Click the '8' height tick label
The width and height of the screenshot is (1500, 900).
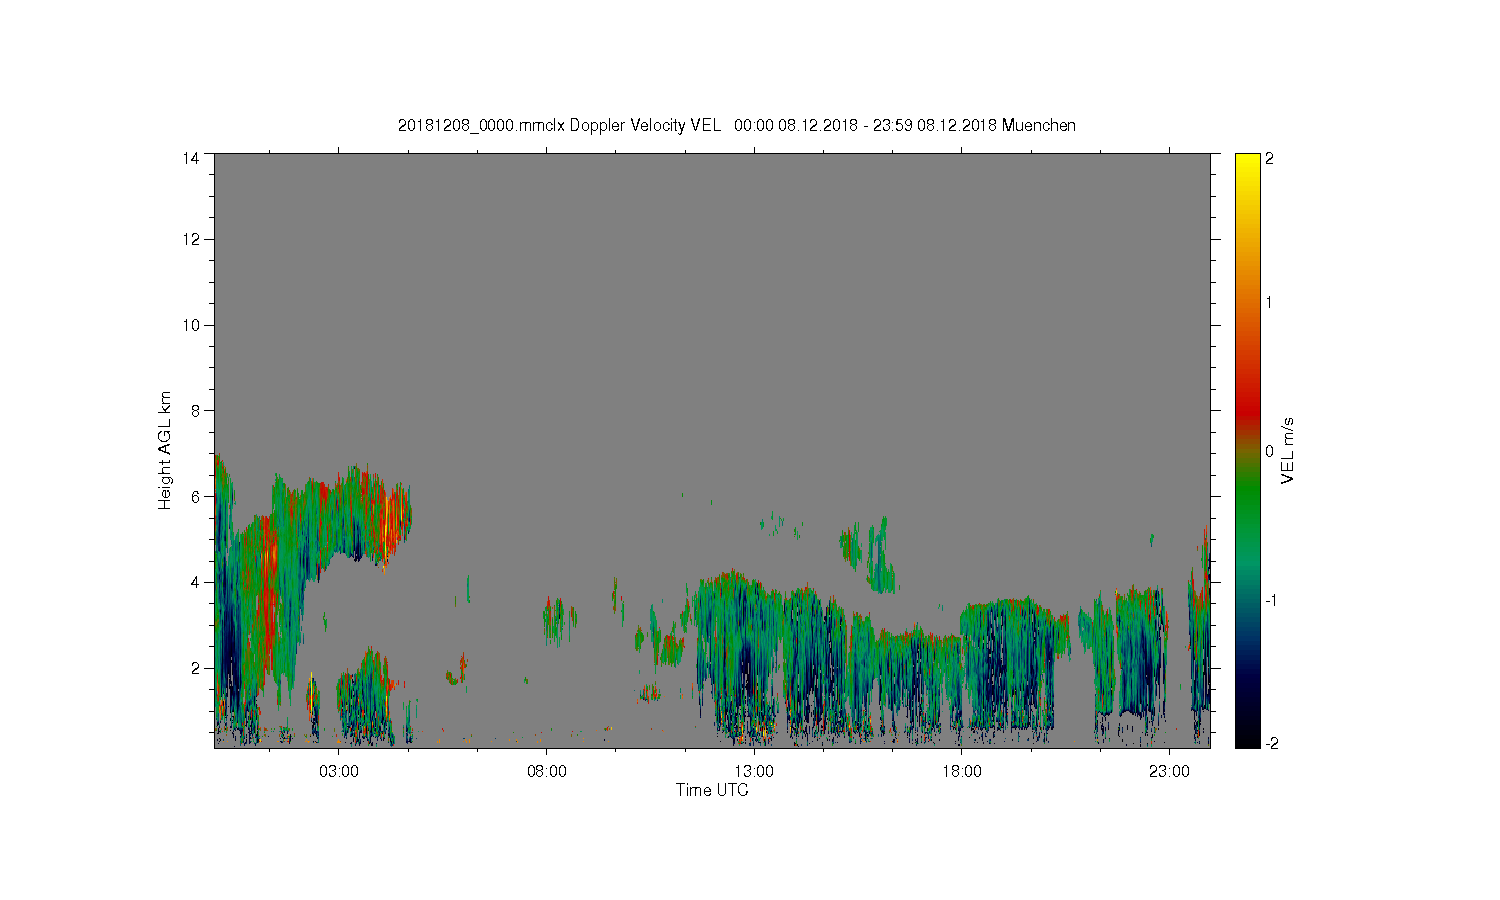[195, 410]
